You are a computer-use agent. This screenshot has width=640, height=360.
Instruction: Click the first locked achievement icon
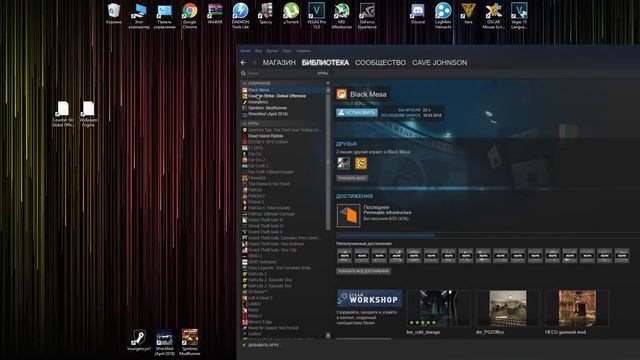[x=344, y=255]
